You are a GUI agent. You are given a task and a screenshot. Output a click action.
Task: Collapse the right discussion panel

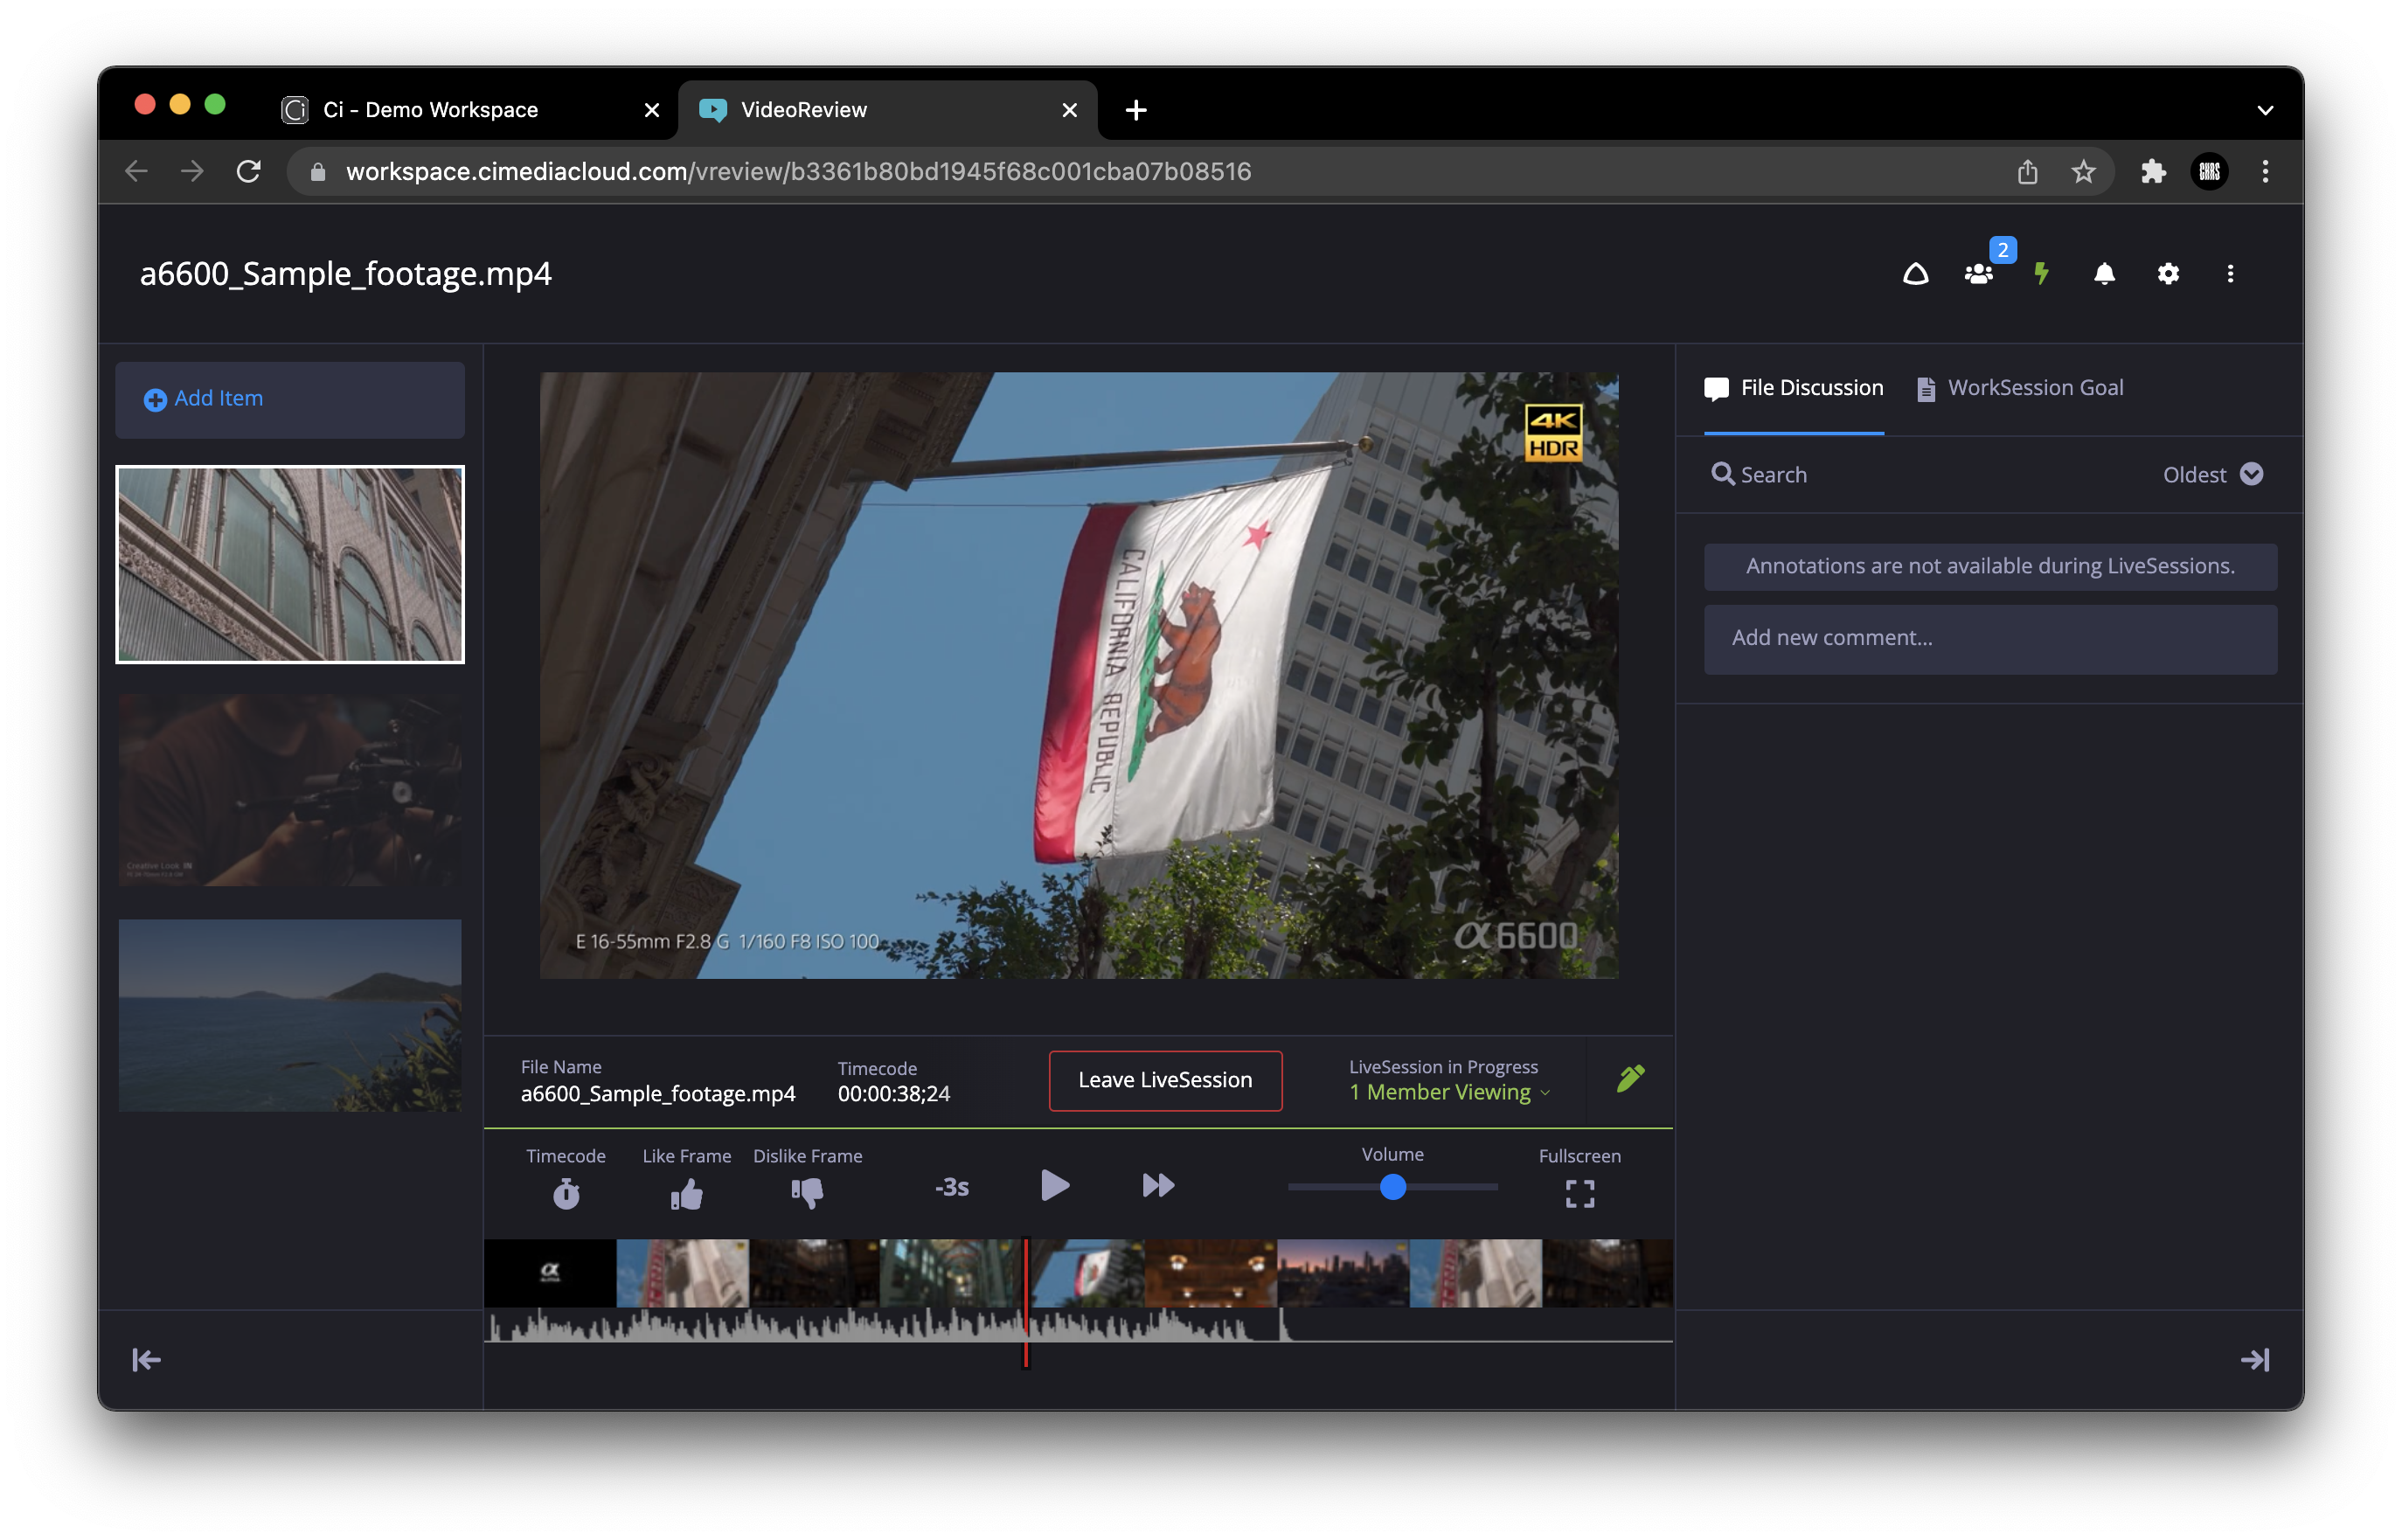point(2254,1360)
